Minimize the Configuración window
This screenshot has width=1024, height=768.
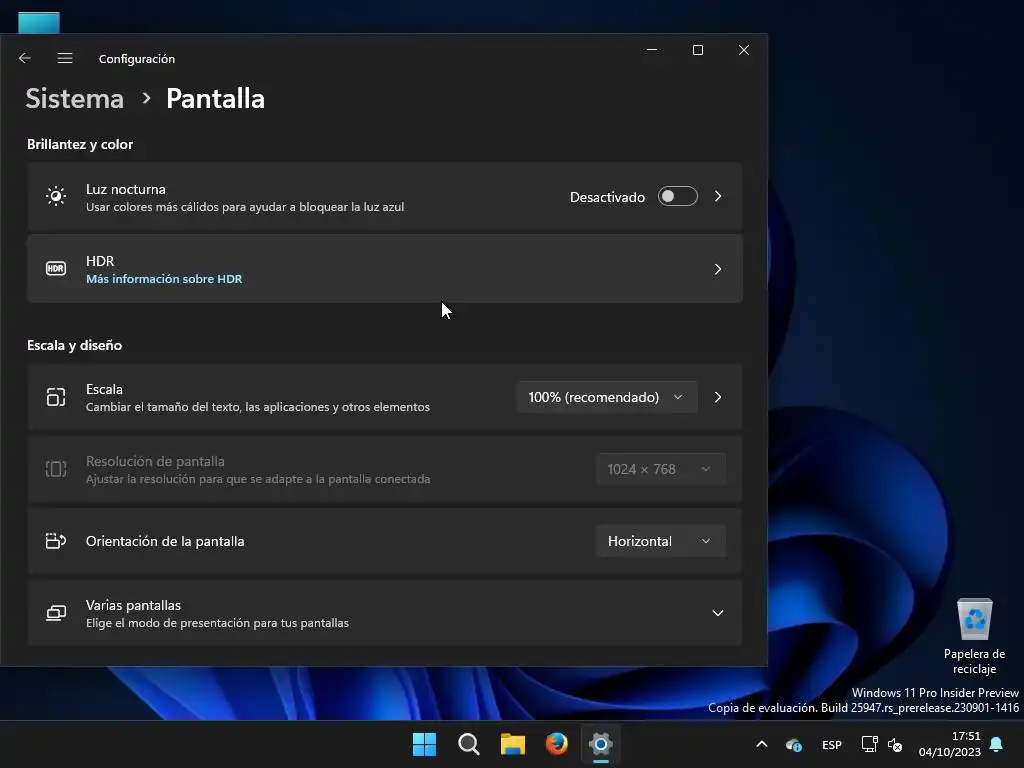click(x=652, y=50)
